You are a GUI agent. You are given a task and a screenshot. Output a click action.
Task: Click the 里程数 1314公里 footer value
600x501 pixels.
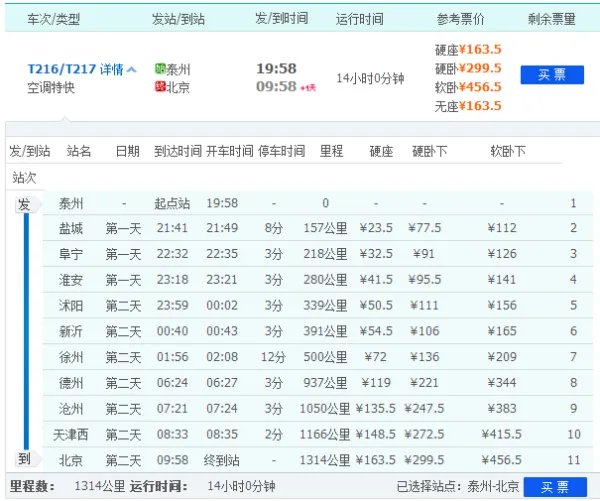coord(100,486)
